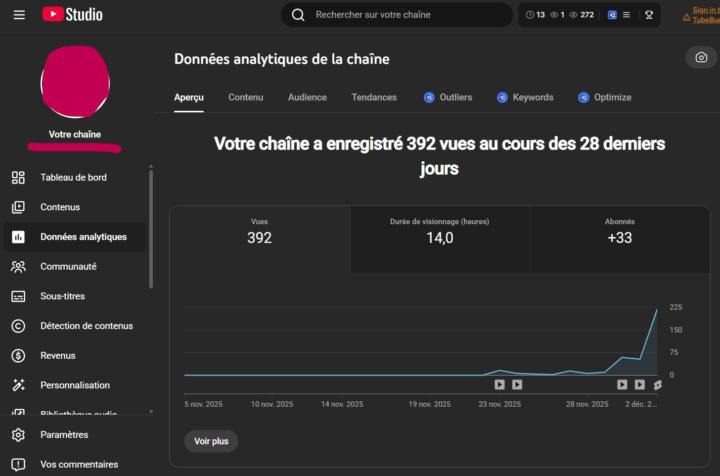Click the views chart line peak
720x476 pixels.
coord(657,311)
